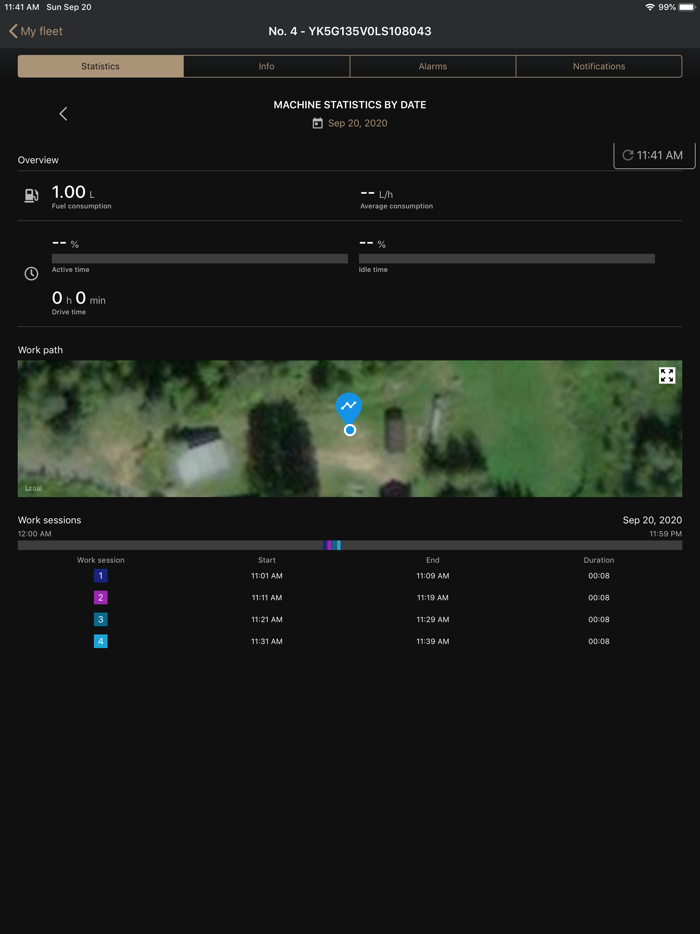Refresh statistics at 11:41 AM
Screen dimensions: 700x934
coord(654,155)
